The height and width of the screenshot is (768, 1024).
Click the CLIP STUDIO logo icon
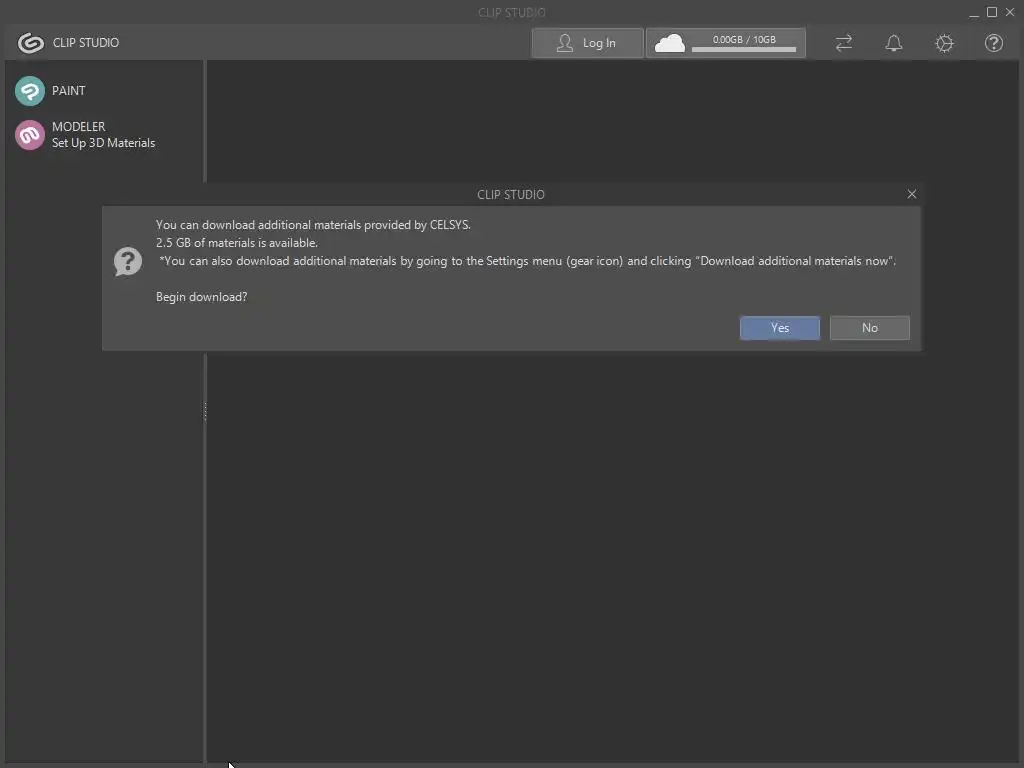tap(31, 43)
